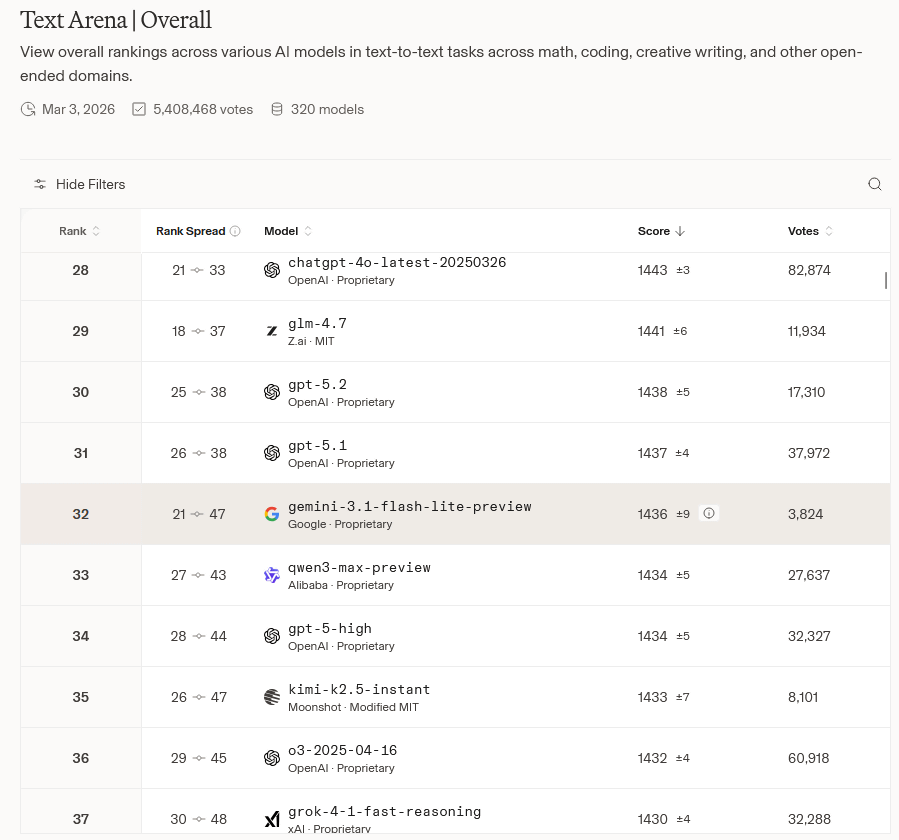Click the Z.ai logo next to glm-4.7
Viewport: 899px width, 840px height.
pos(272,331)
